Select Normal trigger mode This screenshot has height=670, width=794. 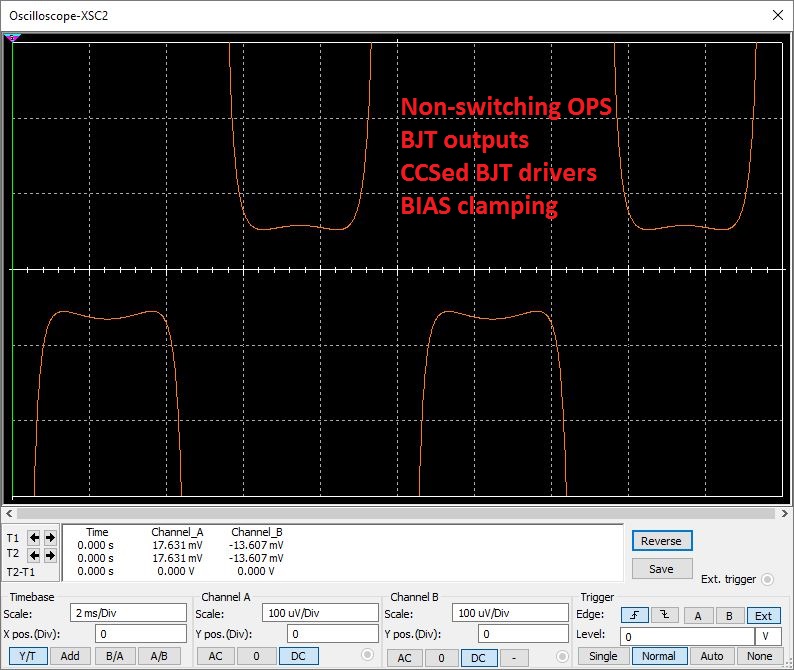pos(659,656)
